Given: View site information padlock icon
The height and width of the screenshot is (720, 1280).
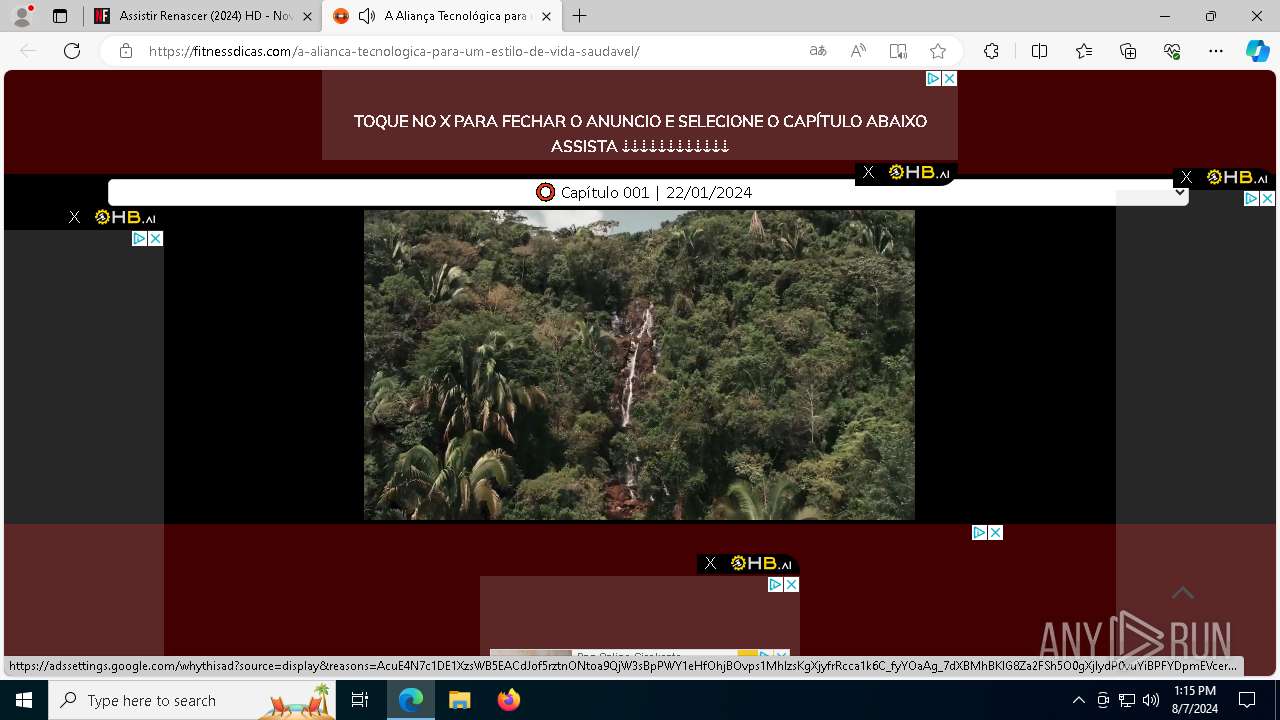Looking at the screenshot, I should tap(126, 51).
